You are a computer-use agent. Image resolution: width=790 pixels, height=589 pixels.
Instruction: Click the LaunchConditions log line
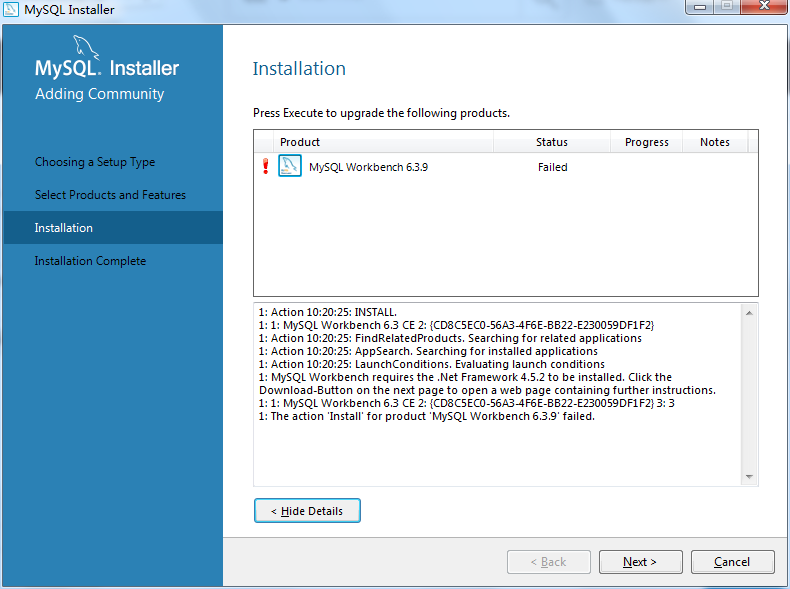click(431, 364)
